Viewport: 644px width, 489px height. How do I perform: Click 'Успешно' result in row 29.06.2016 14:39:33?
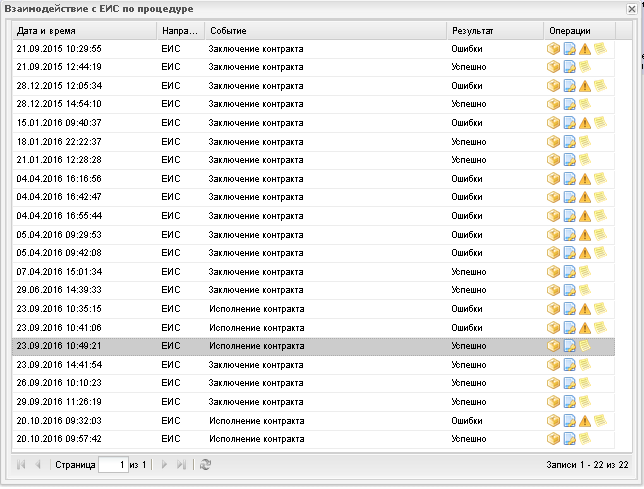(x=469, y=290)
